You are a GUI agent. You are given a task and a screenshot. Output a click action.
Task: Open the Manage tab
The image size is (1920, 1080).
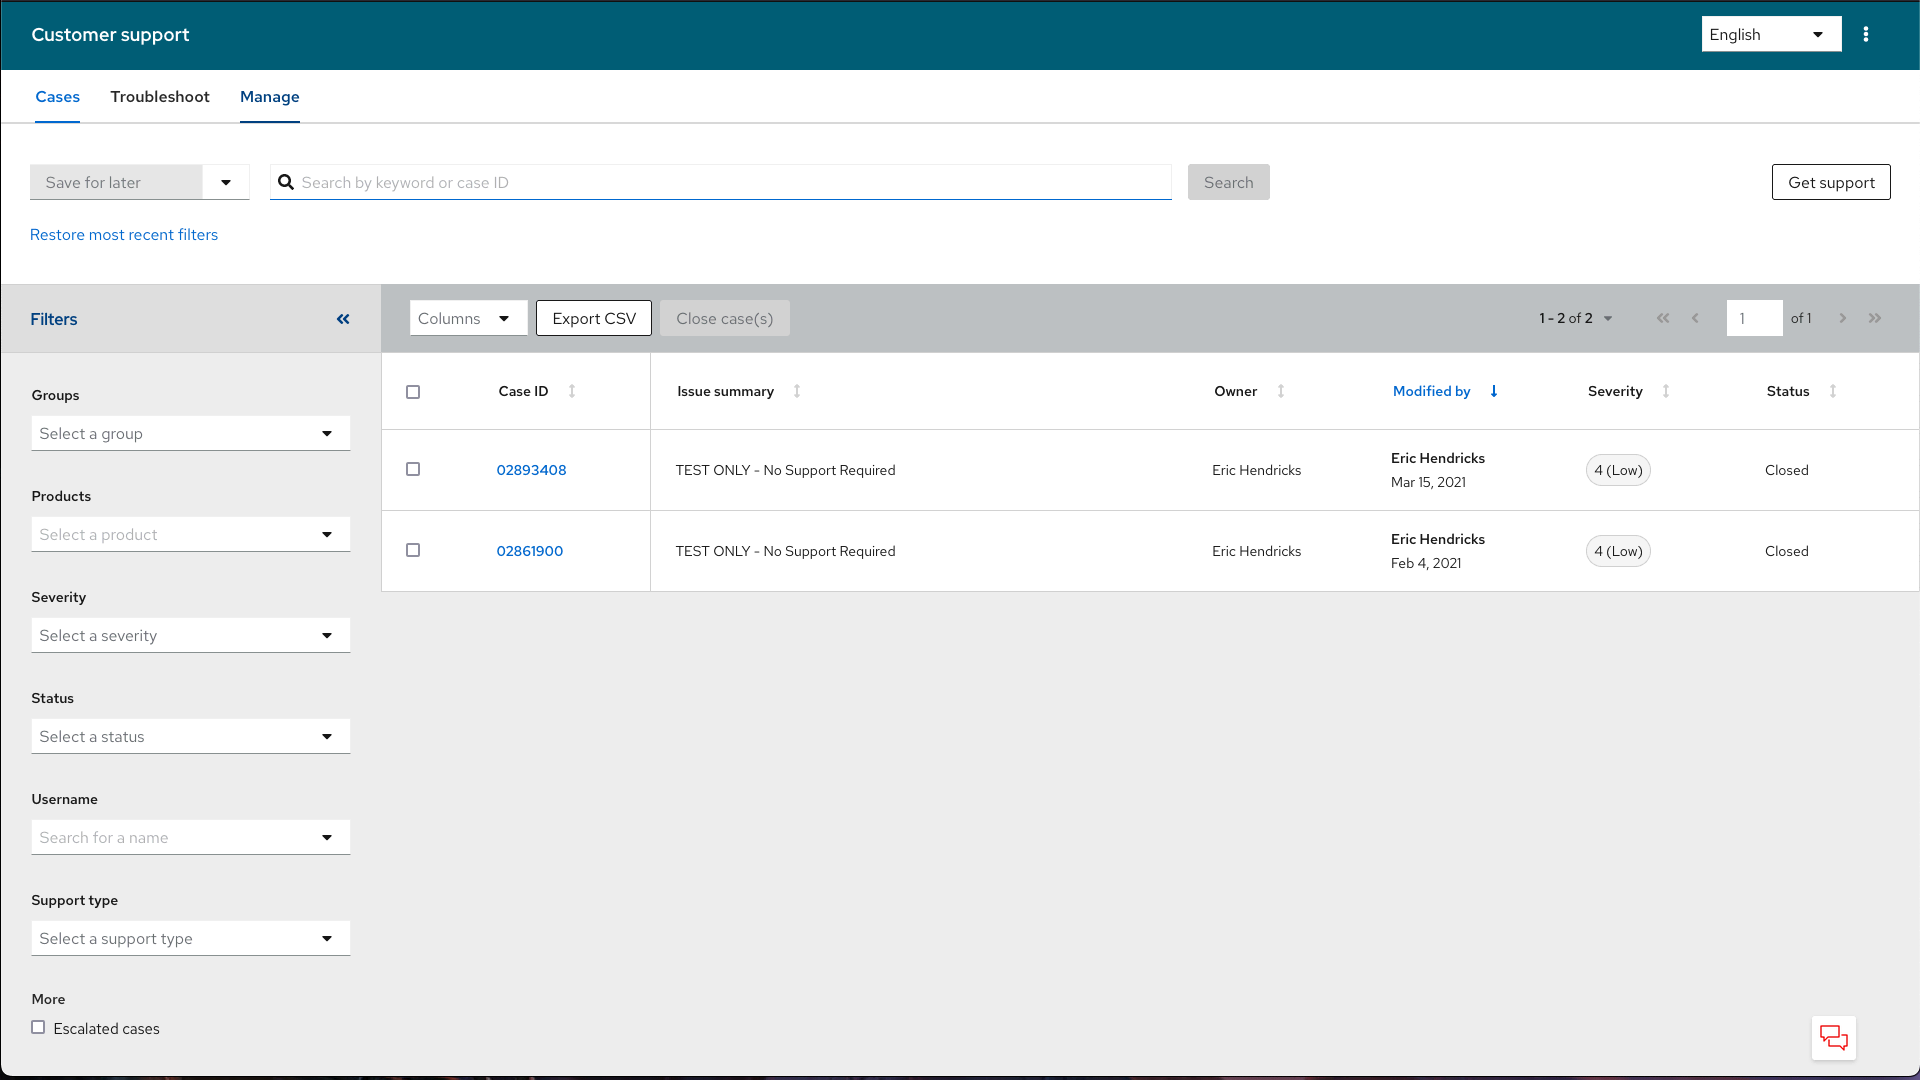click(x=270, y=97)
